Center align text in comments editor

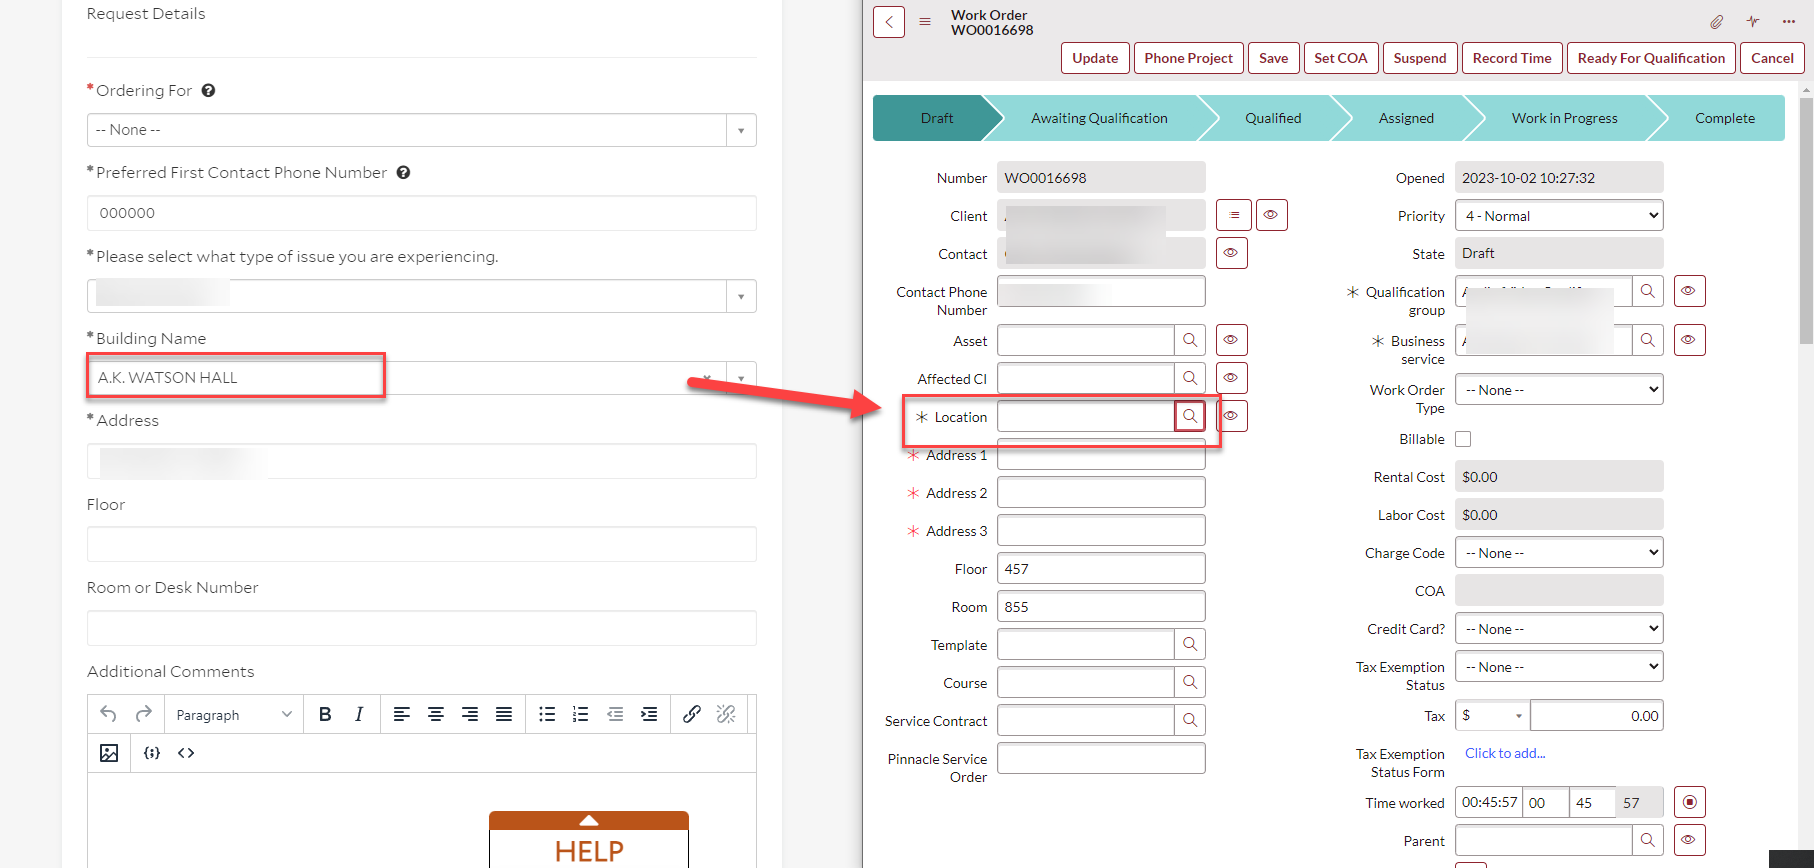[436, 714]
